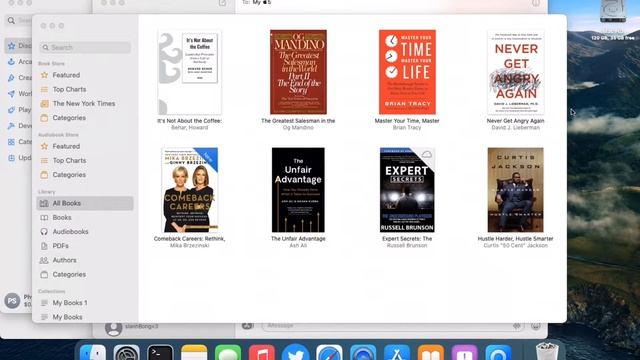This screenshot has width=640, height=360.
Task: Compose new message in Messages window
Action: click(222, 3)
